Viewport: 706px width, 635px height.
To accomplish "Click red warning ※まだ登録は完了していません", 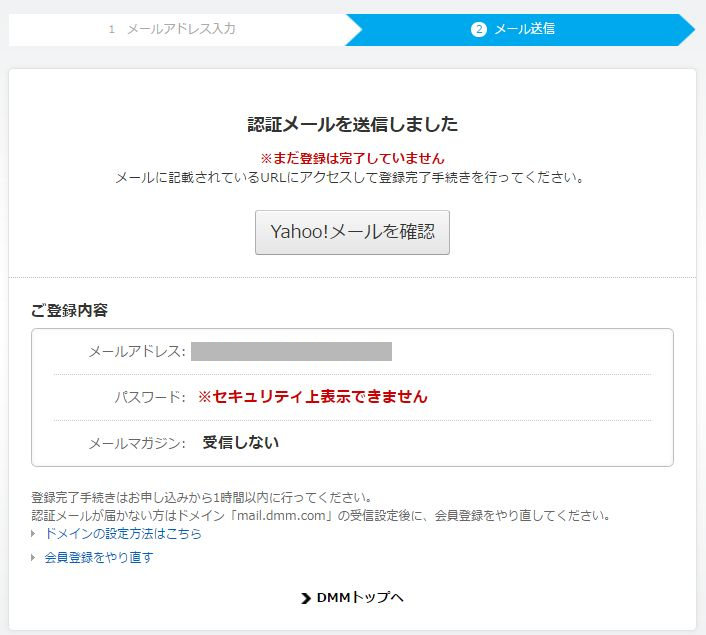I will coord(353,159).
